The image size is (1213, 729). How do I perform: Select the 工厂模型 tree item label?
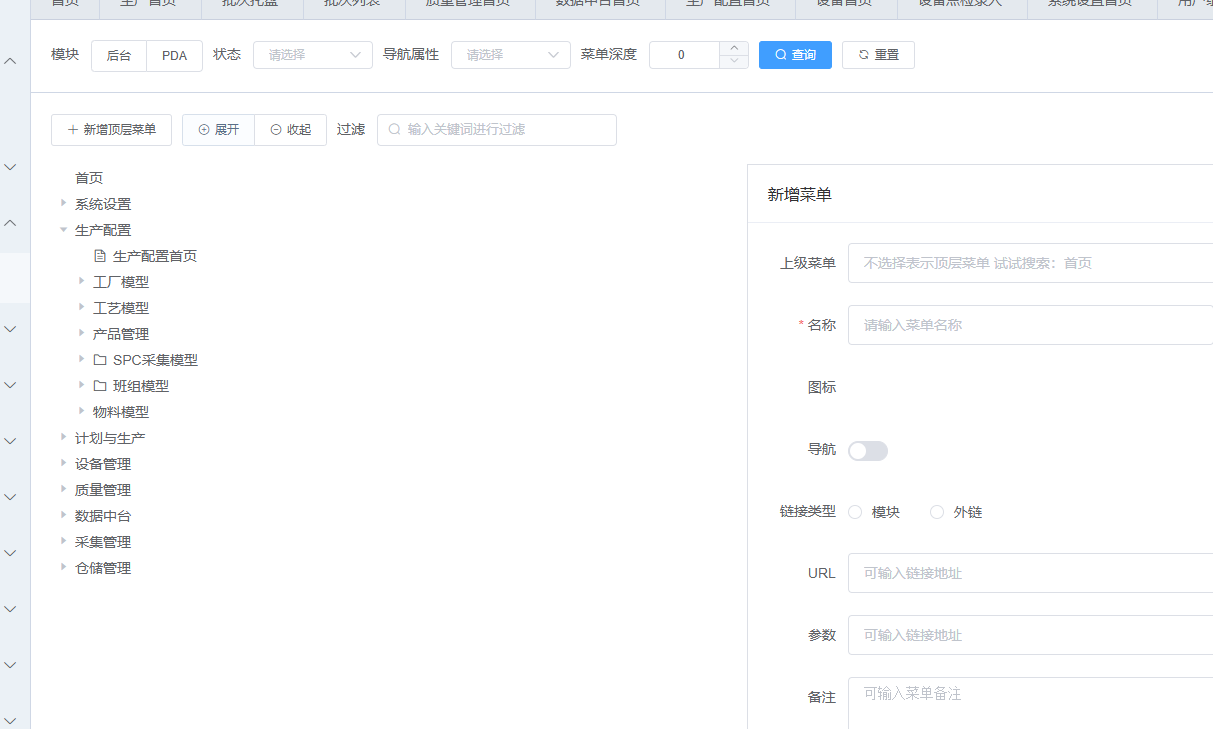[x=121, y=282]
